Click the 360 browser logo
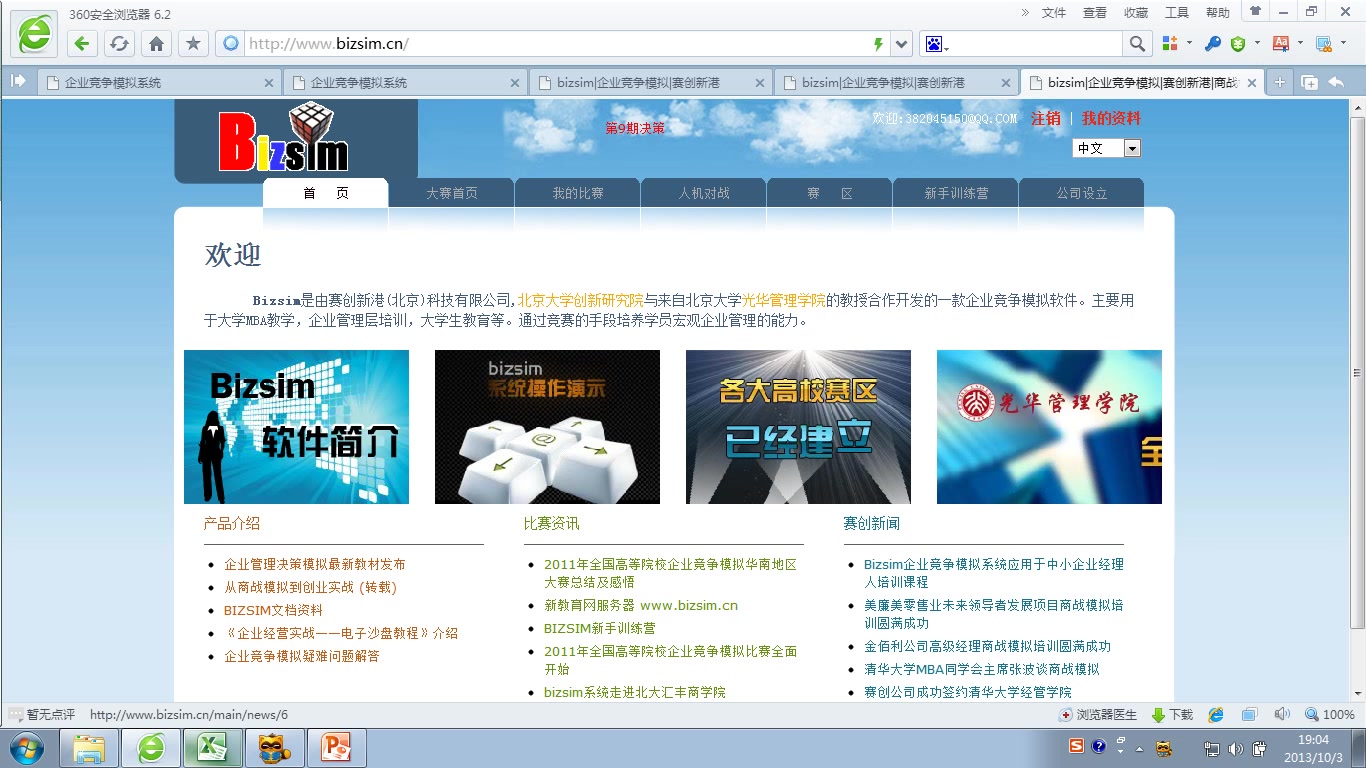This screenshot has width=1366, height=768. [34, 35]
